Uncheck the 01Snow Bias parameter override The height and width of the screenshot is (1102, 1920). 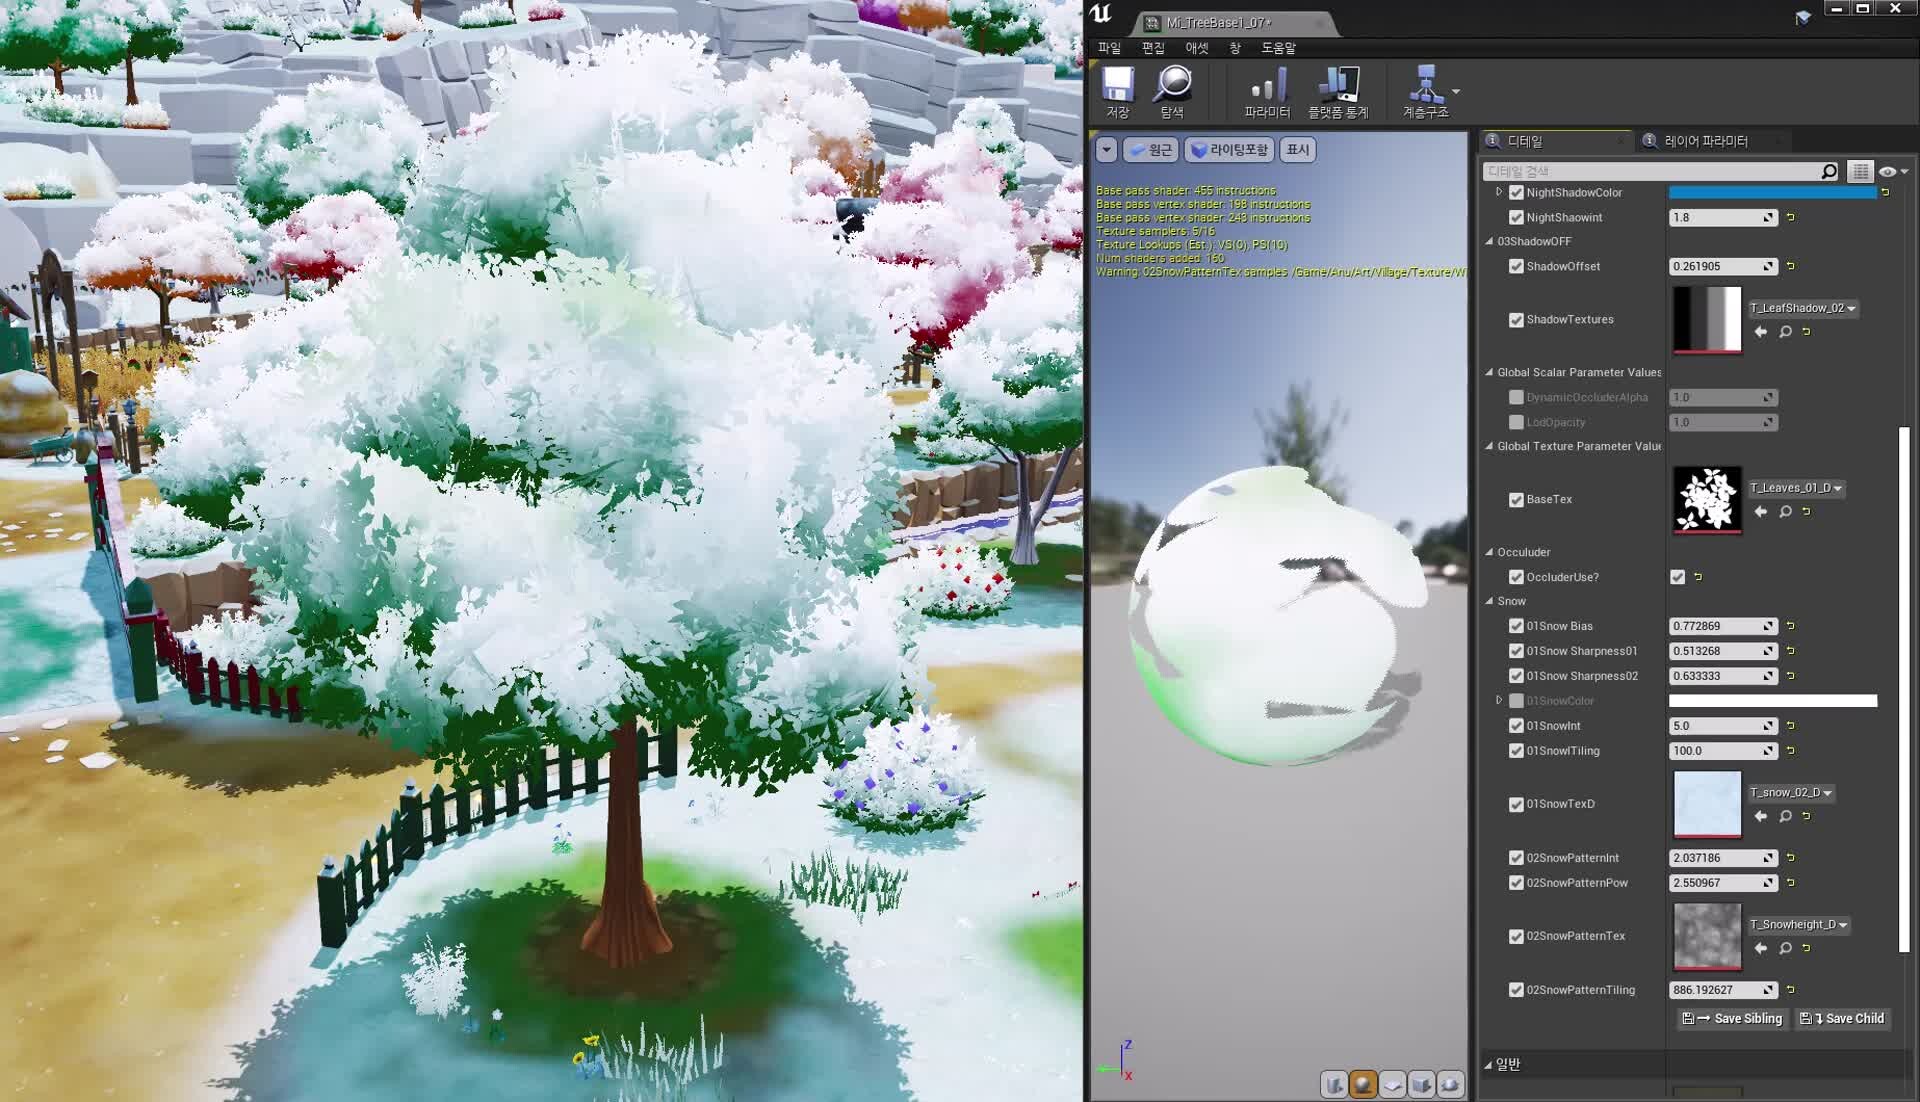(x=1517, y=625)
